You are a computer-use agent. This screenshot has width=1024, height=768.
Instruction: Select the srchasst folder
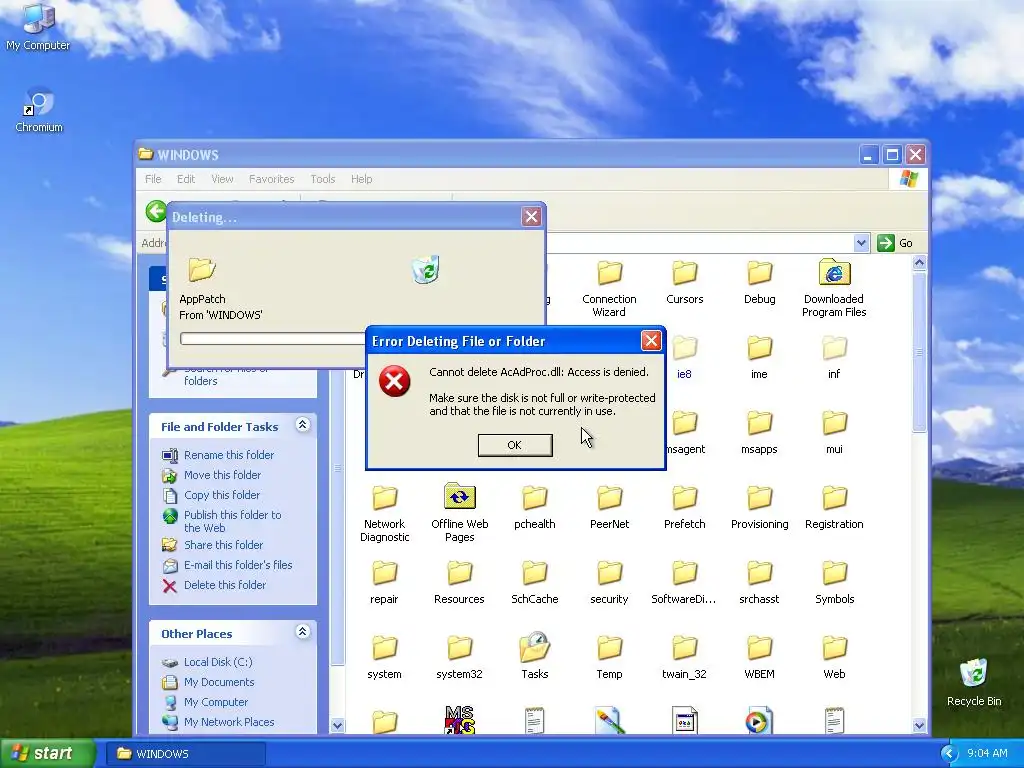760,583
